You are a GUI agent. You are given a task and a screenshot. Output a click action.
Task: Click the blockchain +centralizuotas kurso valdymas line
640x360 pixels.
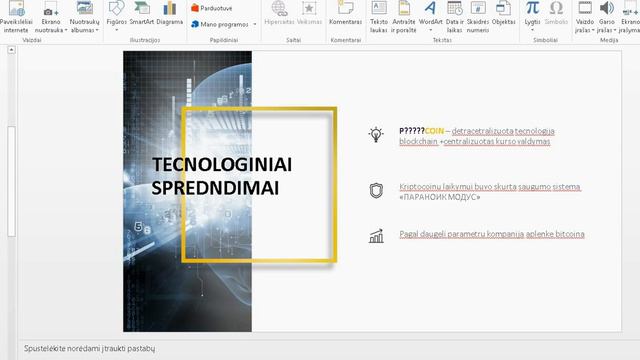[x=475, y=141]
